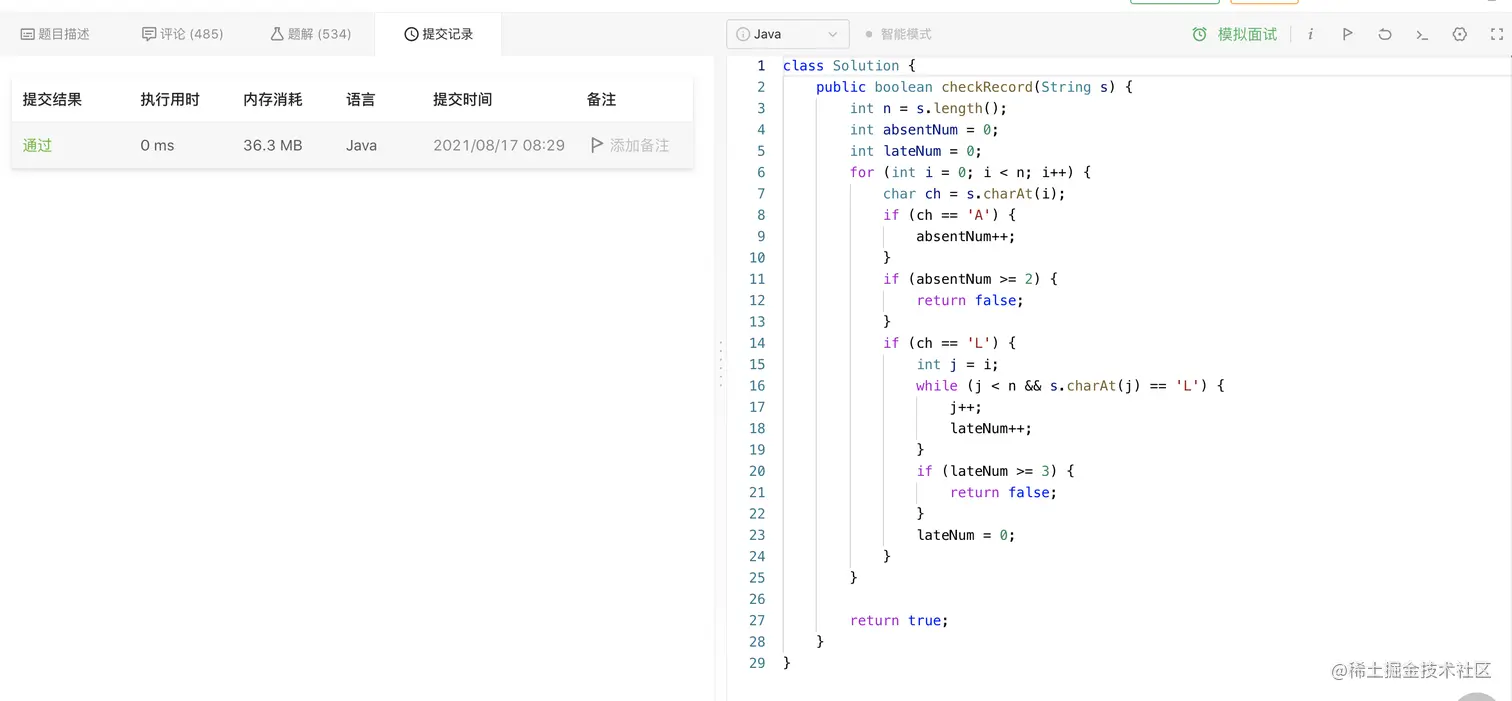Click the line 'int lateNum = 0;' declaration
This screenshot has width=1512, height=701.
point(916,151)
